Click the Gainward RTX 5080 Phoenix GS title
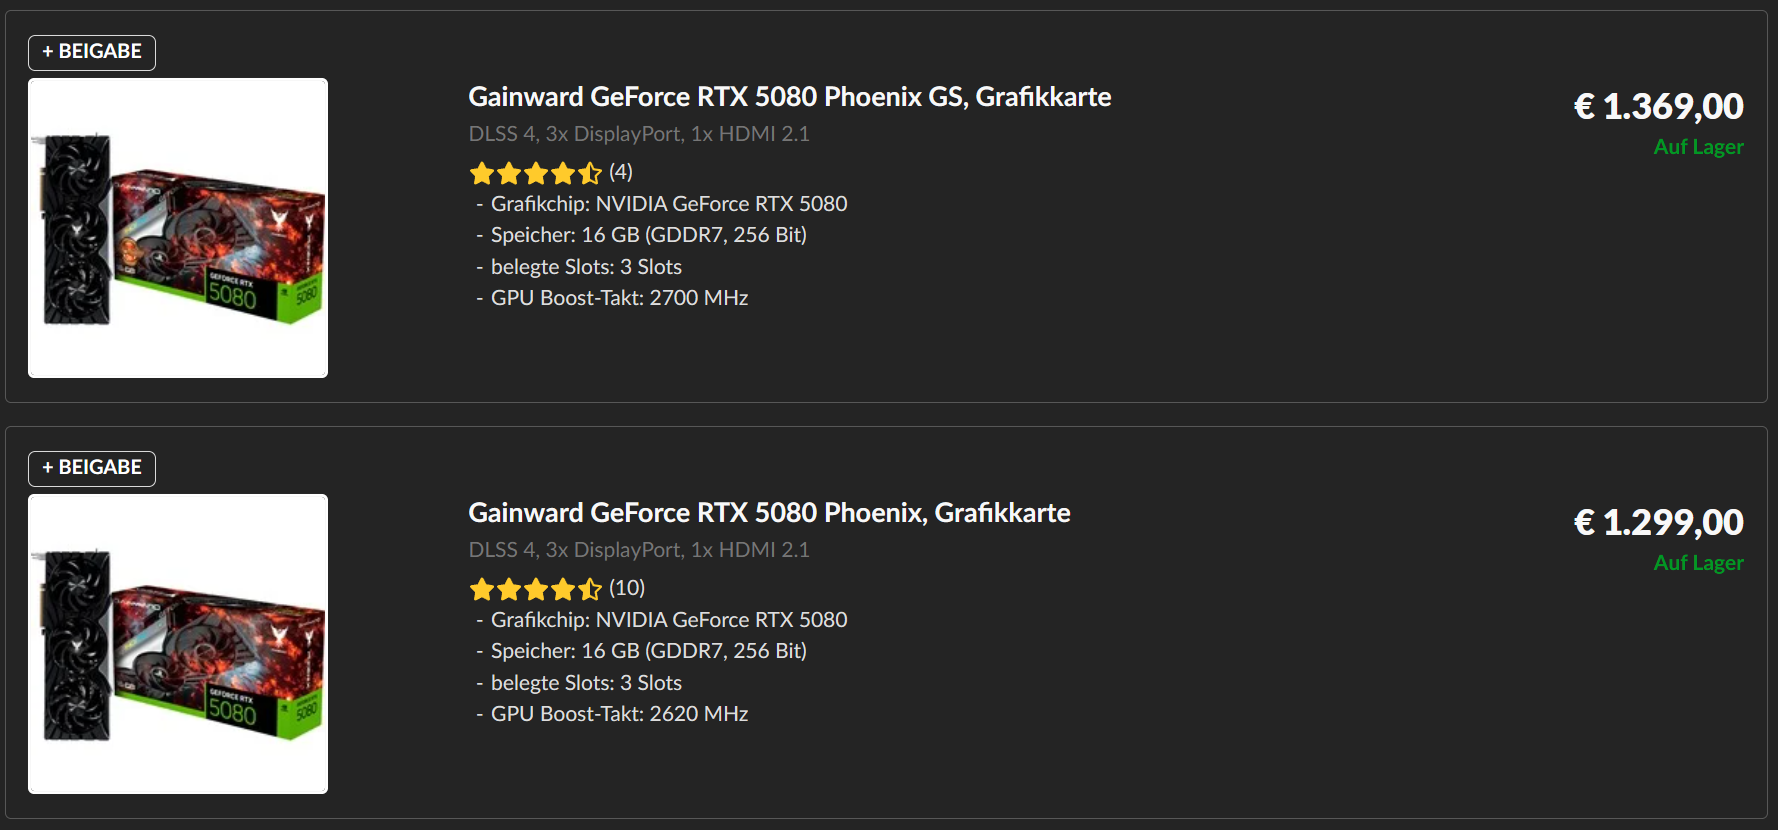Screen dimensions: 1778x830 (x=789, y=97)
